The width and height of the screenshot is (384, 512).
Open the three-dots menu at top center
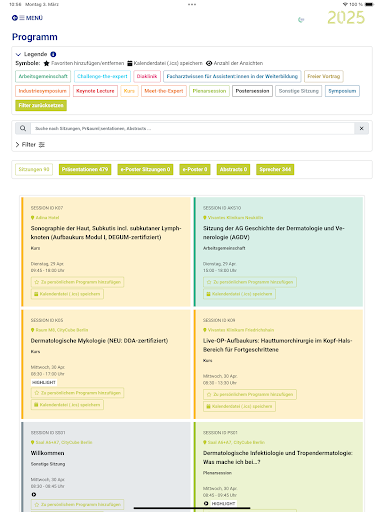(192, 5)
